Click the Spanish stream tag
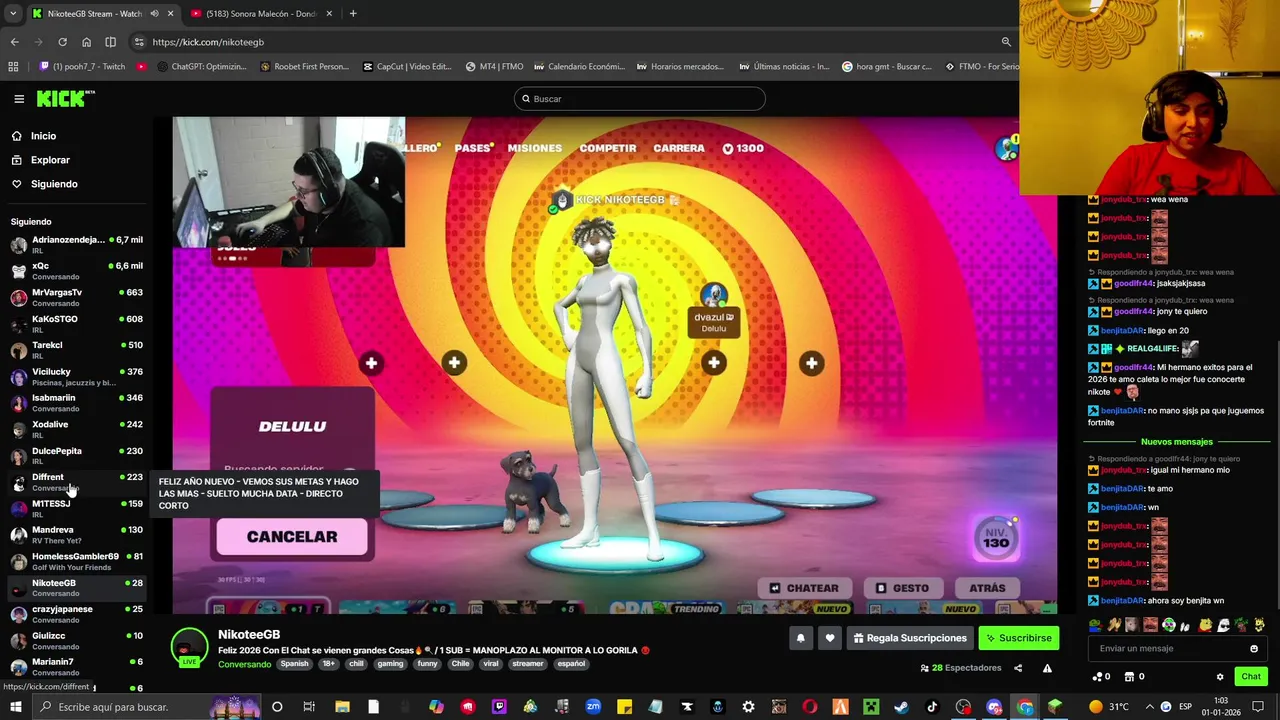1280x720 pixels. click(x=294, y=664)
